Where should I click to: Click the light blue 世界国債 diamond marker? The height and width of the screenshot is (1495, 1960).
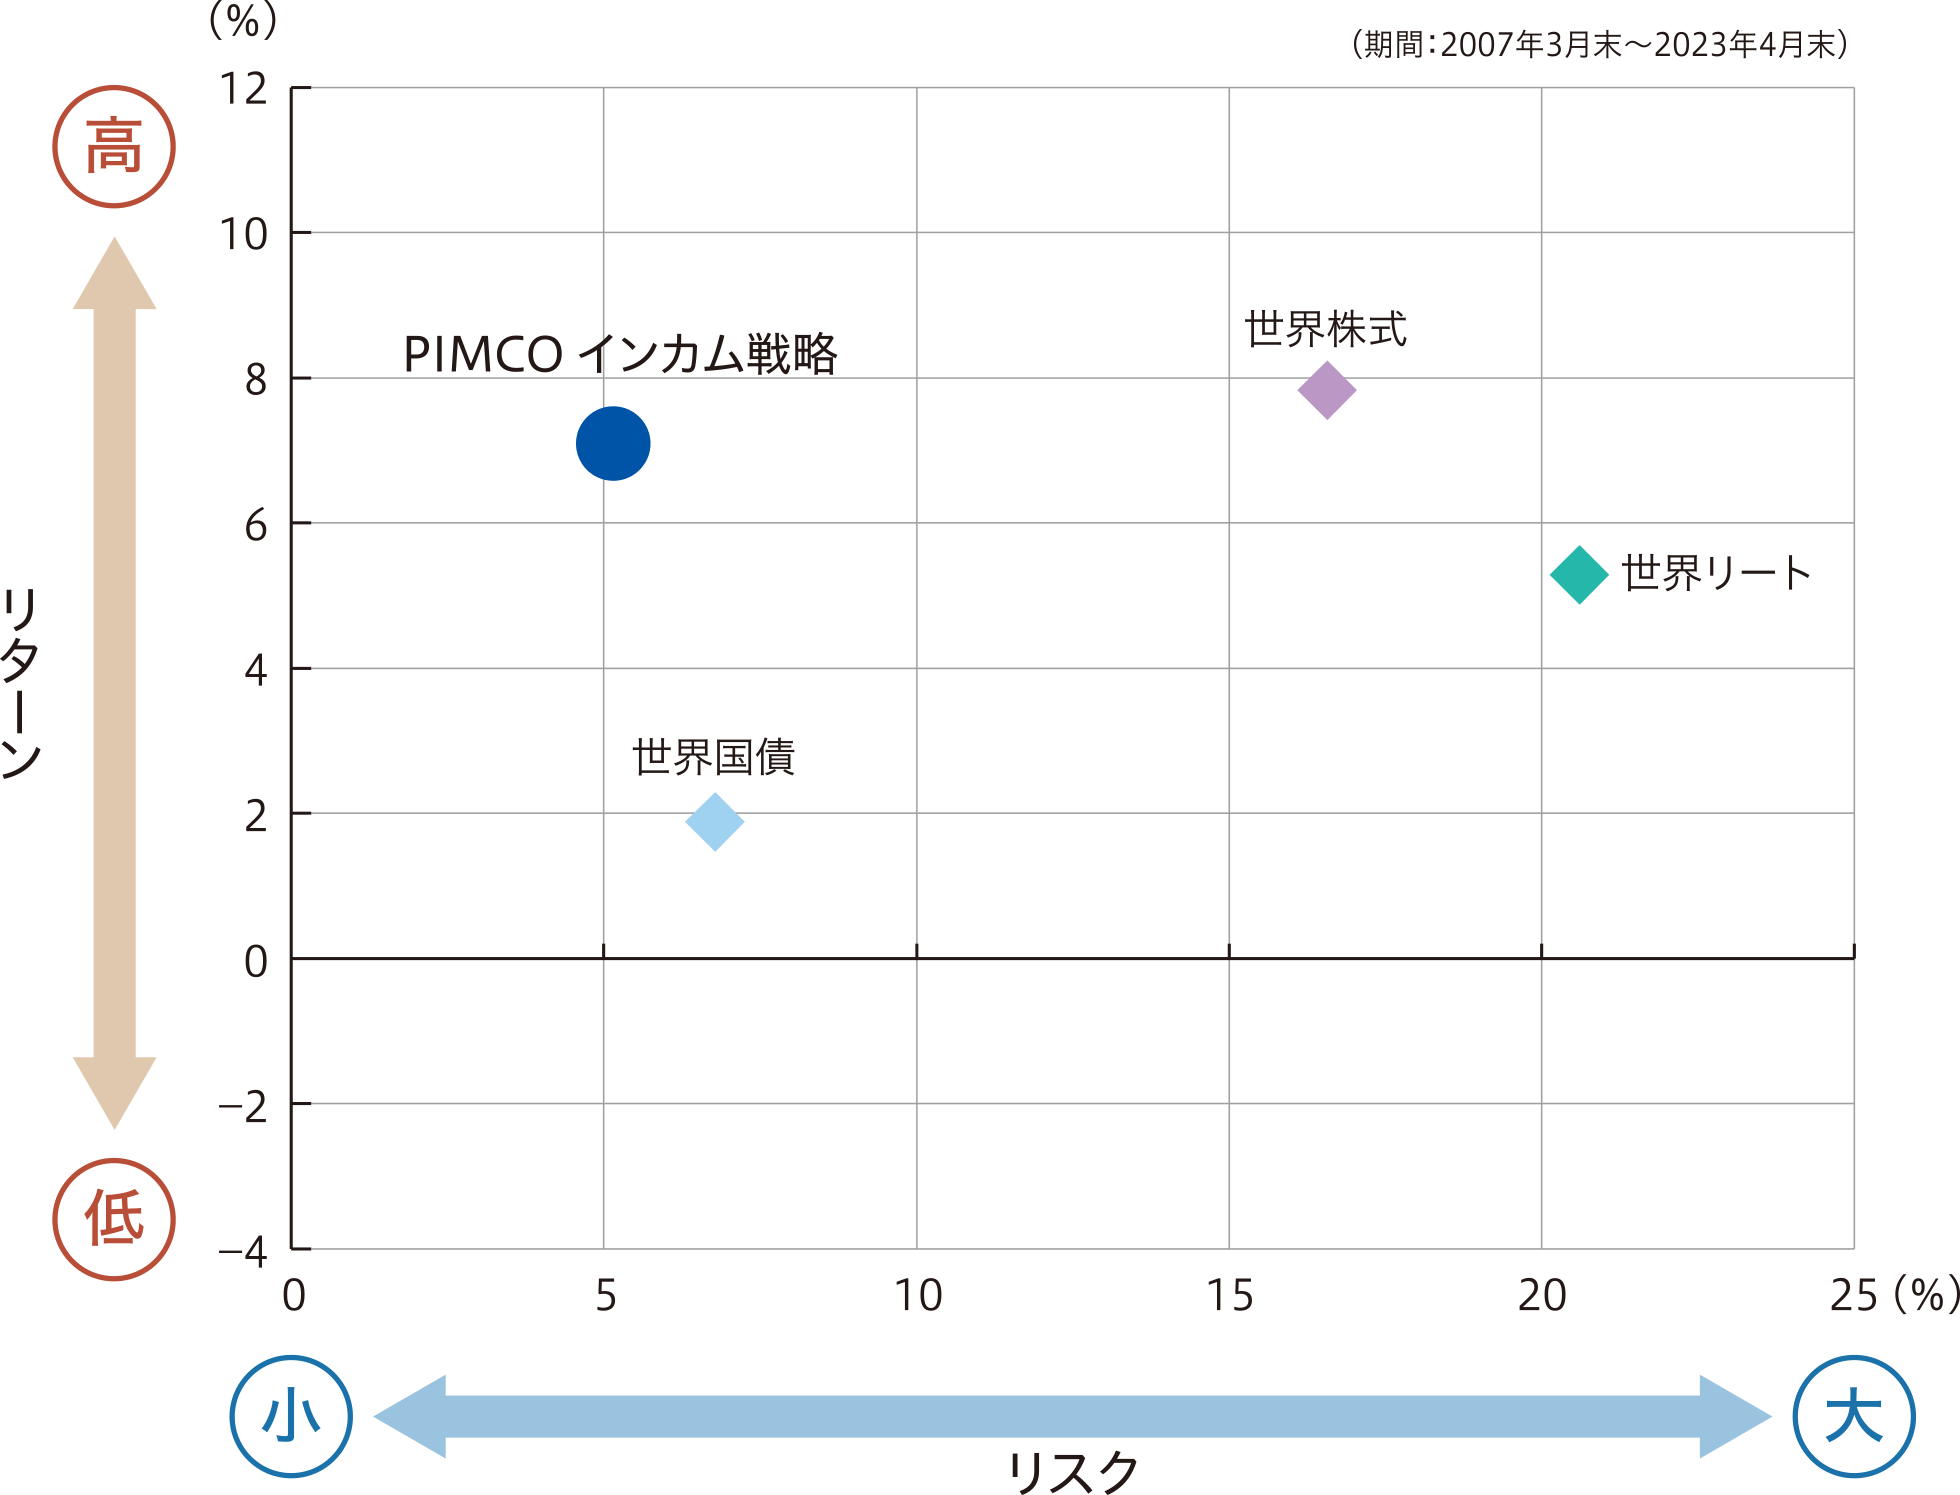coord(716,823)
